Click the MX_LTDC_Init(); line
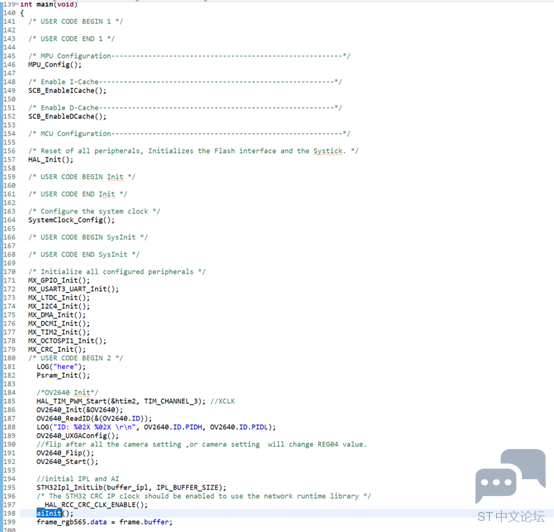 59,298
